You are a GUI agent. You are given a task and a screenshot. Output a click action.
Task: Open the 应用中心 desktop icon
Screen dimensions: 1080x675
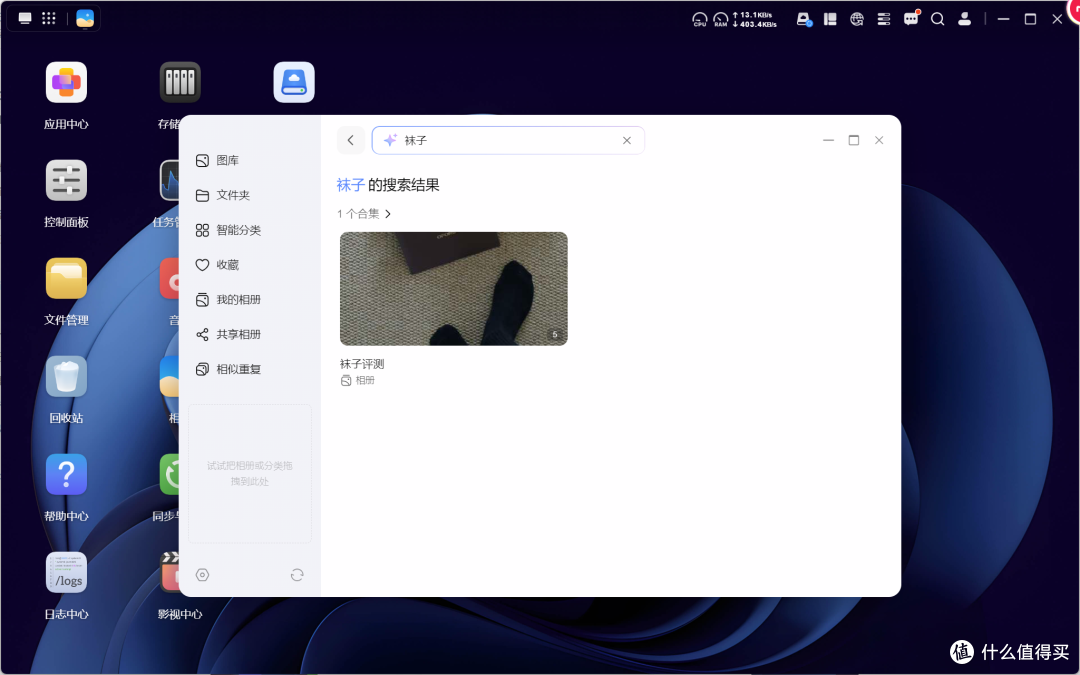[66, 83]
